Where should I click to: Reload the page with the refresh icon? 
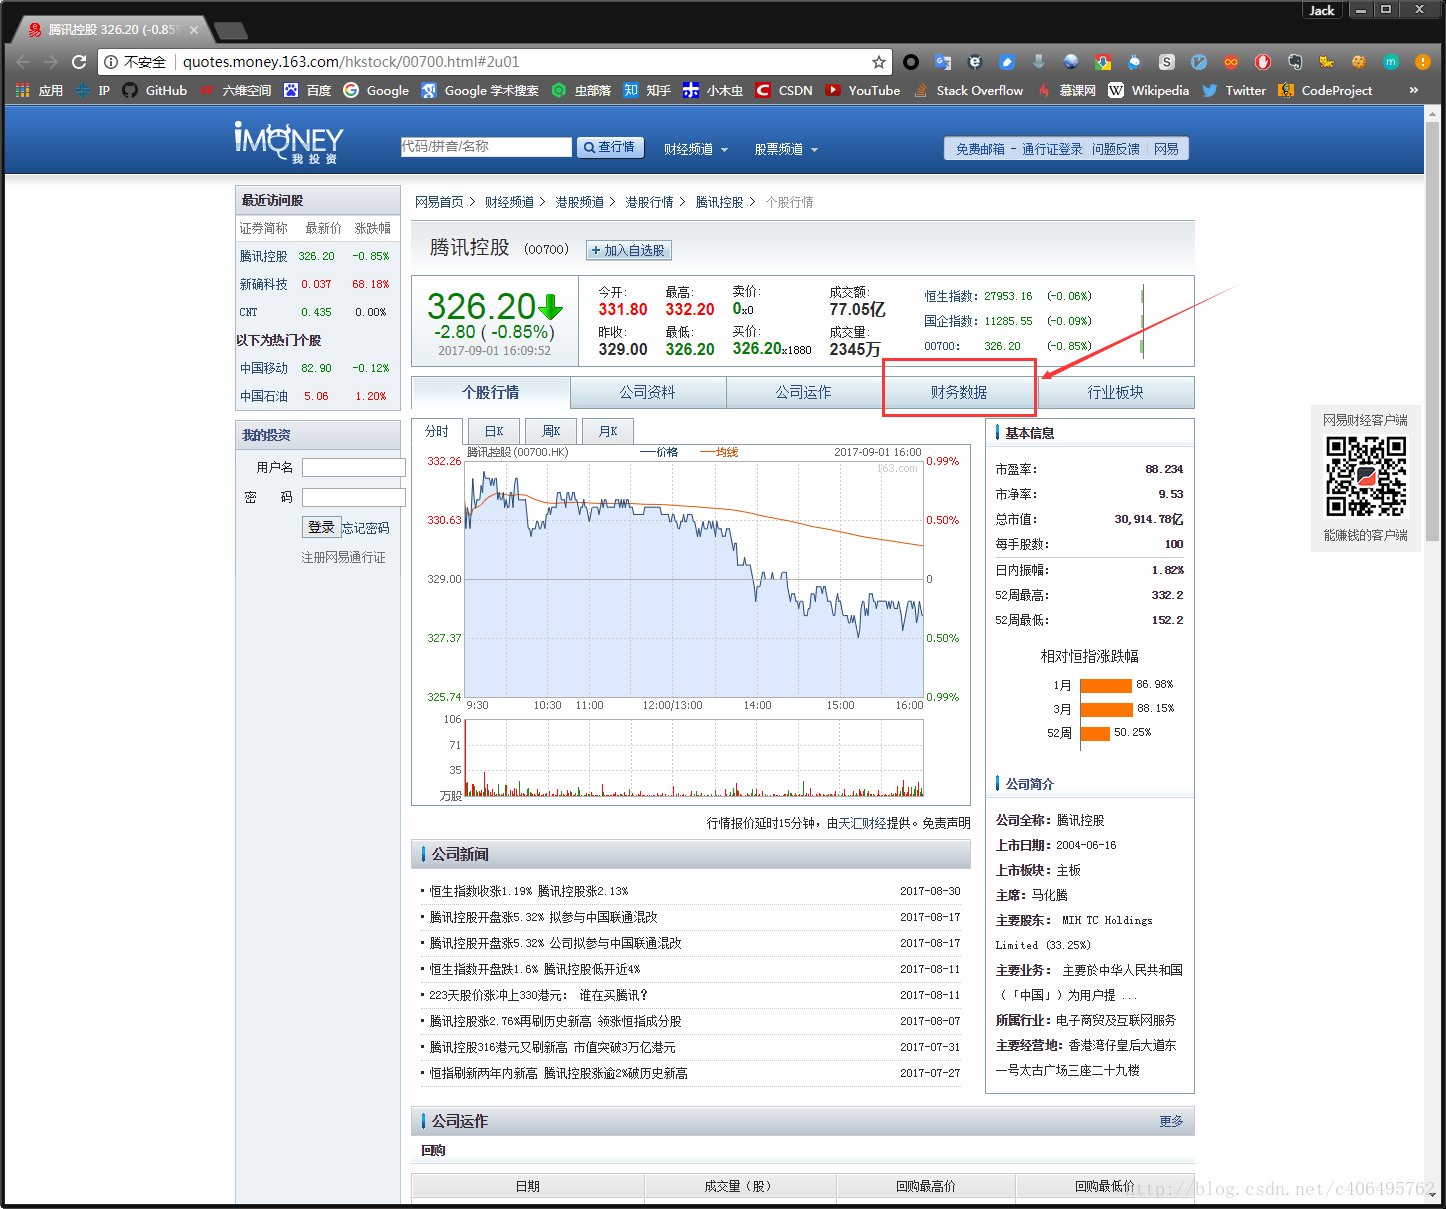pyautogui.click(x=79, y=62)
